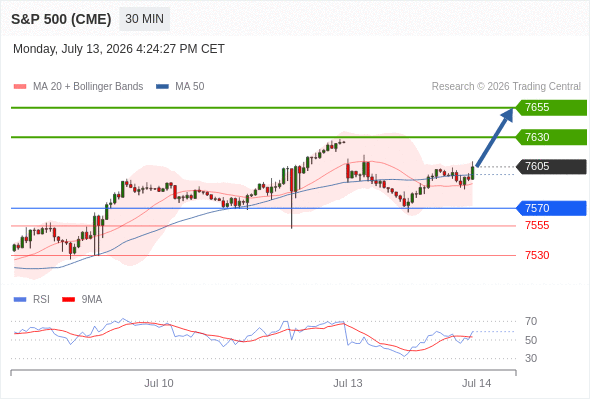
Task: Toggle the MA 20 + Bollinger Bands legend swatch
Action: pos(20,87)
